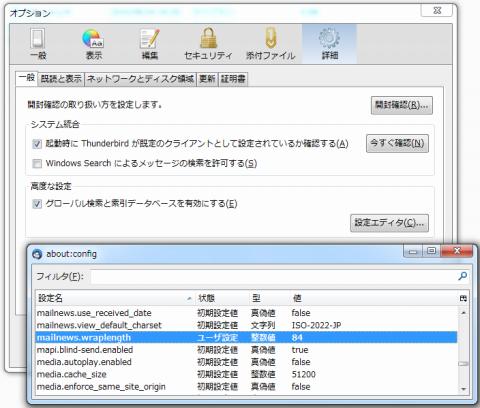
Task: Open the 一般 (General) category icon
Action: 38,44
